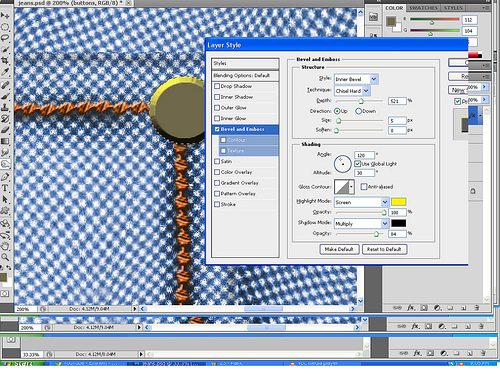Select the Elliptical Marquee tool
The height and width of the screenshot is (375, 500).
[5, 27]
